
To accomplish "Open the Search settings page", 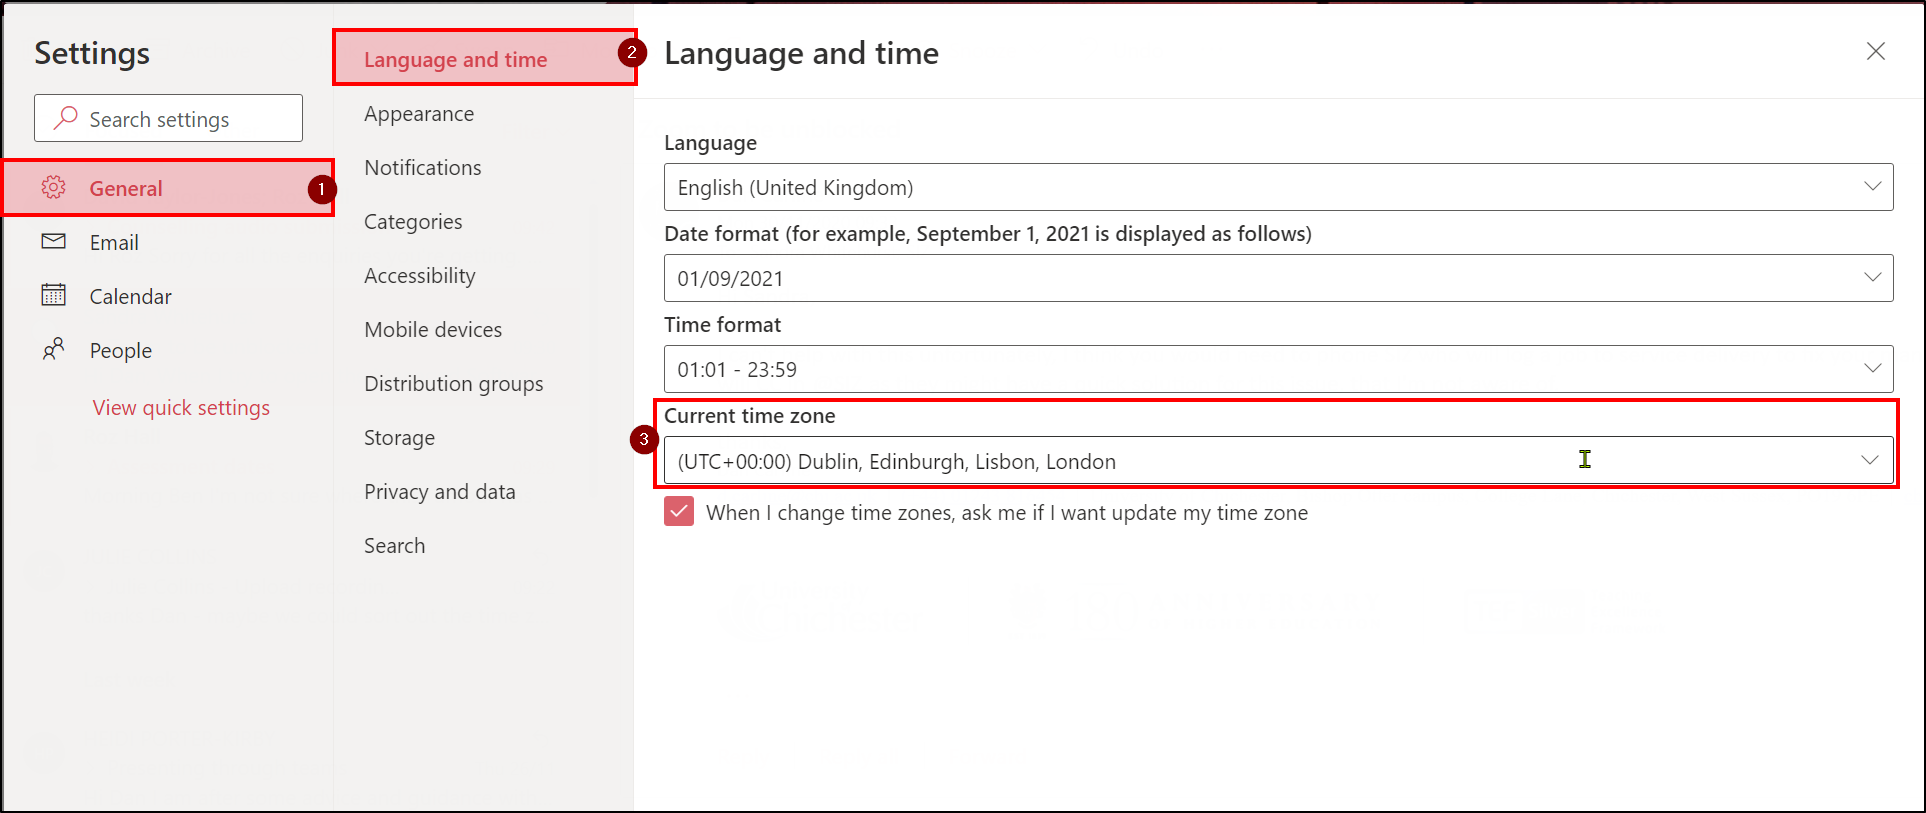I will point(394,546).
